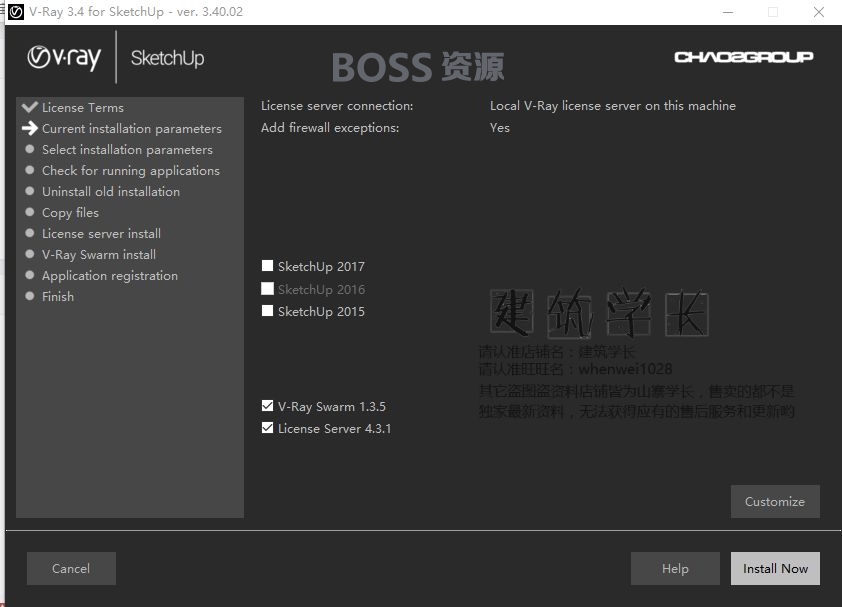Click the Install Now button
This screenshot has width=842, height=607.
click(775, 568)
